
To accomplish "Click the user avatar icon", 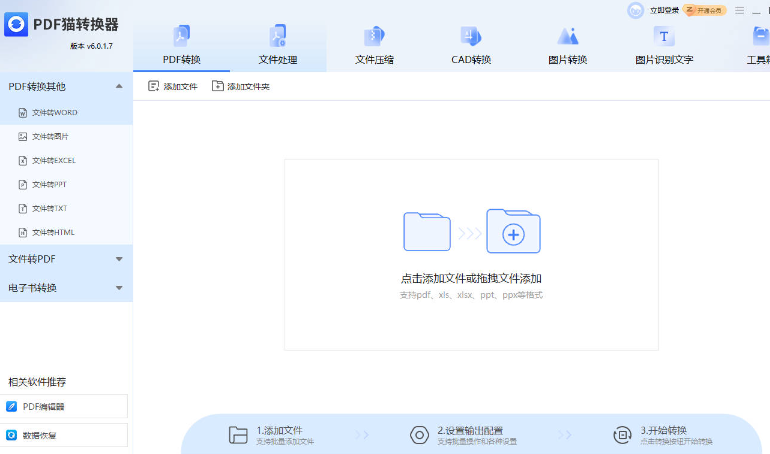I will [635, 10].
